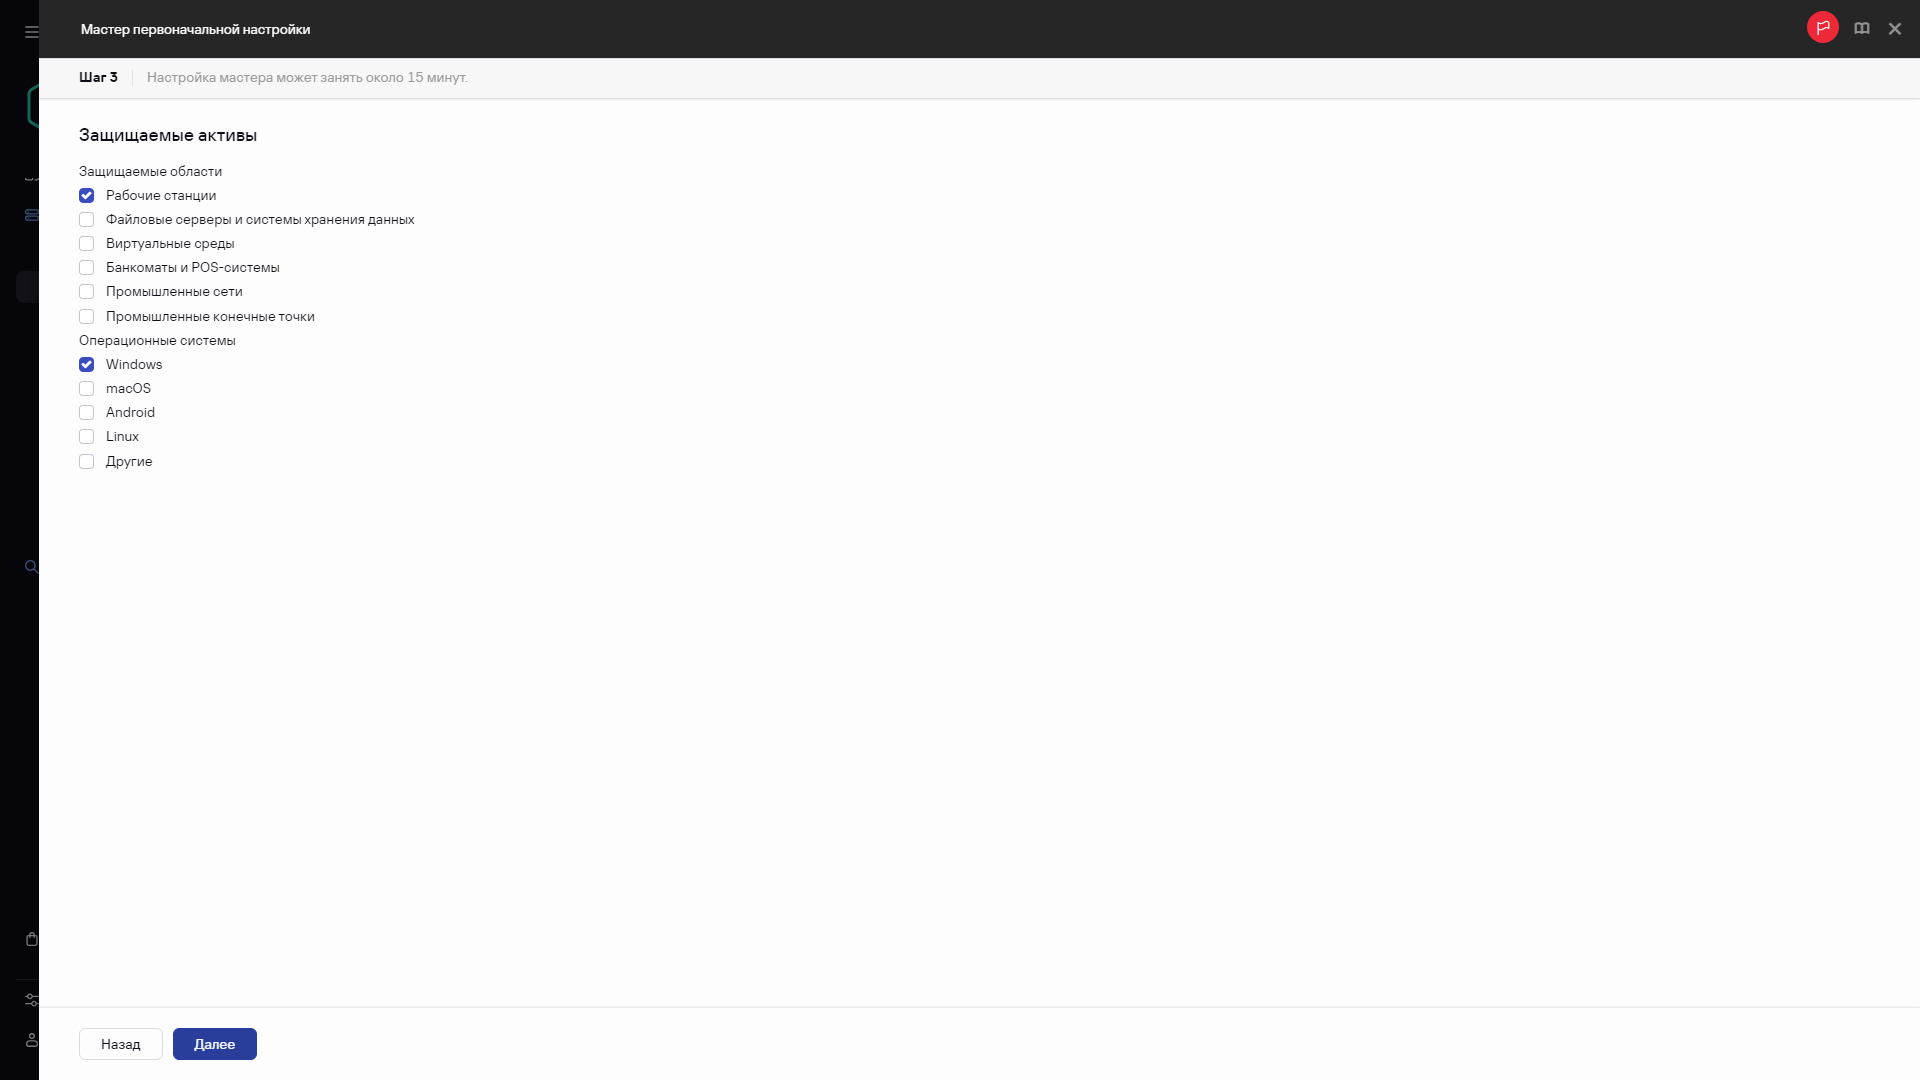Select Банкоматы и POS-системы option
The height and width of the screenshot is (1080, 1920).
87,268
